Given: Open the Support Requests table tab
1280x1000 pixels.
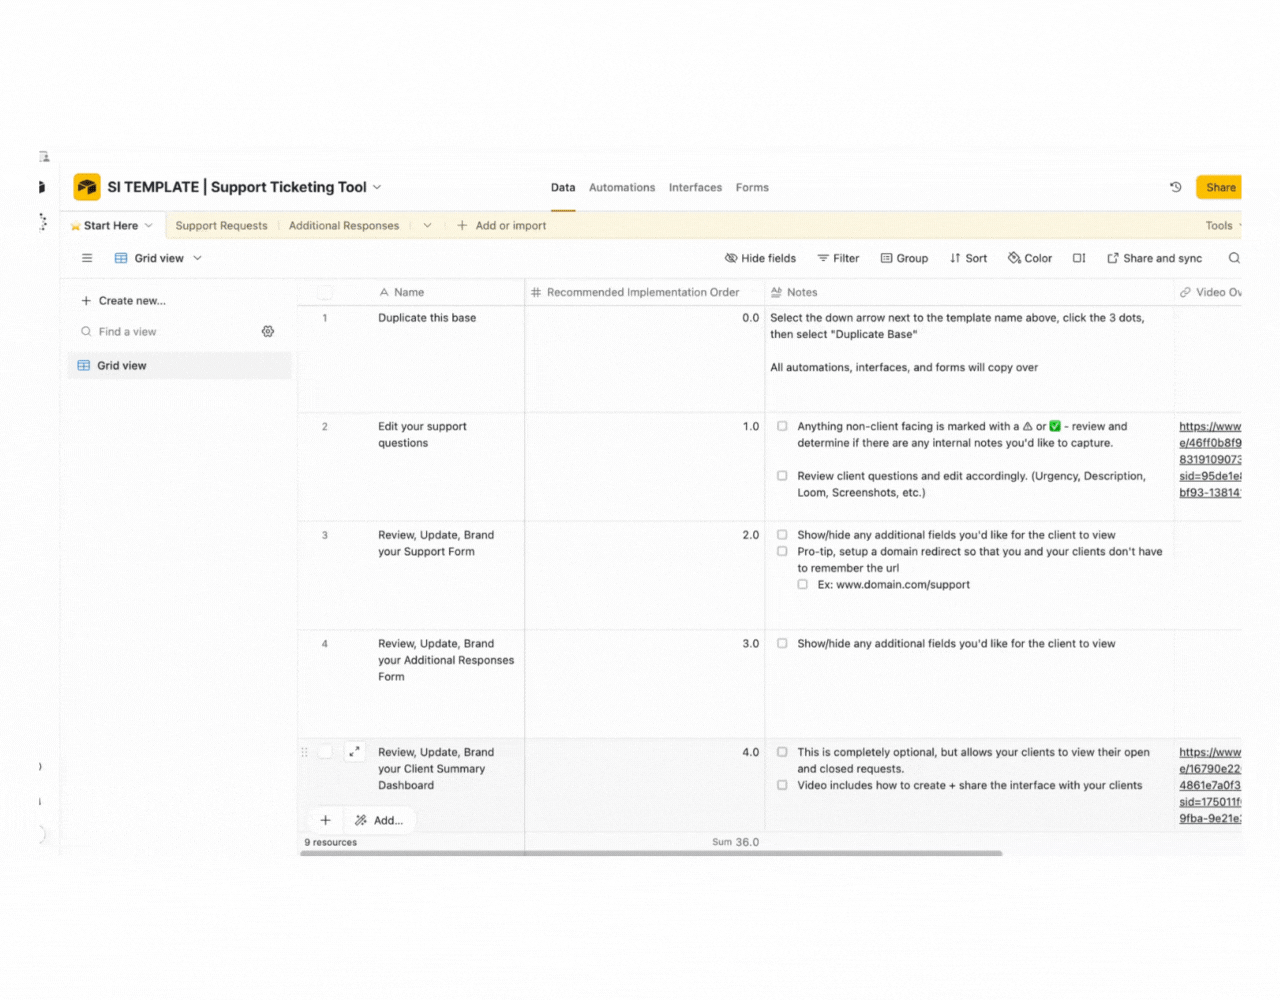Looking at the screenshot, I should pyautogui.click(x=222, y=226).
